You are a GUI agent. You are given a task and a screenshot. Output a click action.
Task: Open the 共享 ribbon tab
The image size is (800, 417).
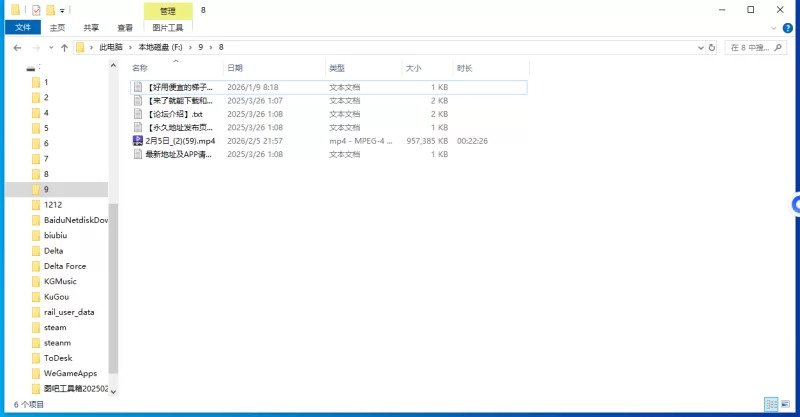pos(91,28)
